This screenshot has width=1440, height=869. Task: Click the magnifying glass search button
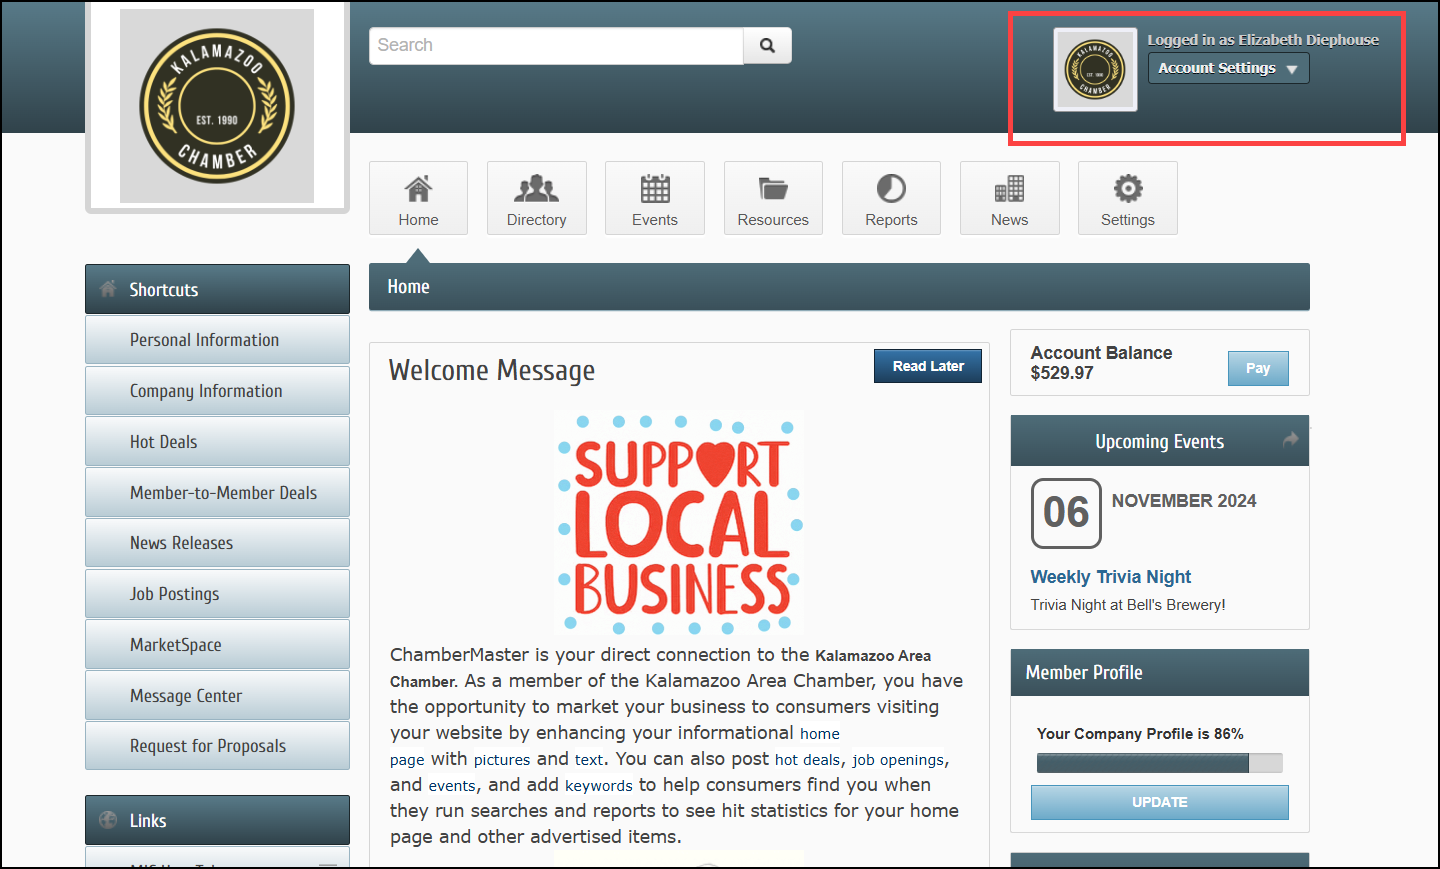point(767,45)
